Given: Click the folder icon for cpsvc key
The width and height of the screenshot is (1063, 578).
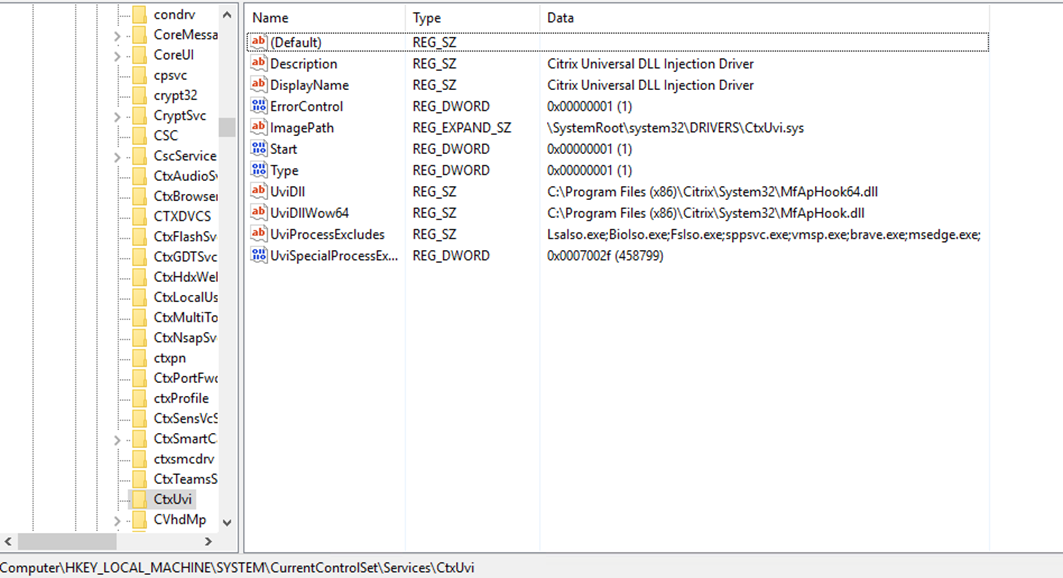Looking at the screenshot, I should 139,75.
